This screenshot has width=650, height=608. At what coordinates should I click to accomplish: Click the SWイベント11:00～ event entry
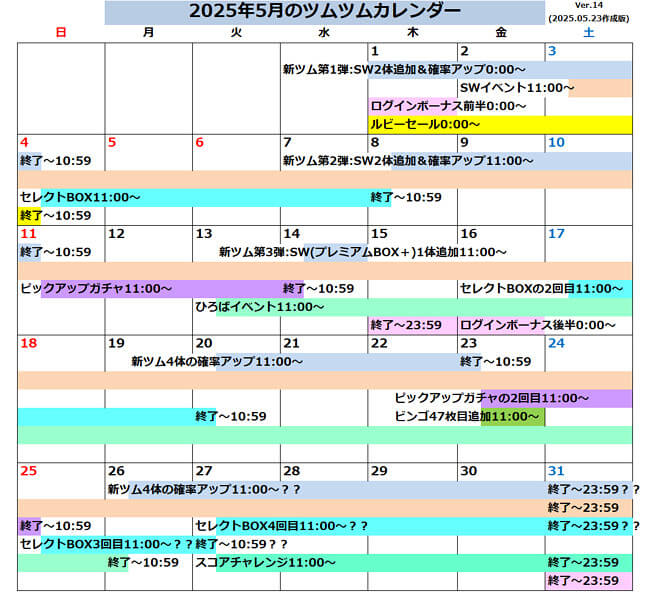(x=517, y=88)
